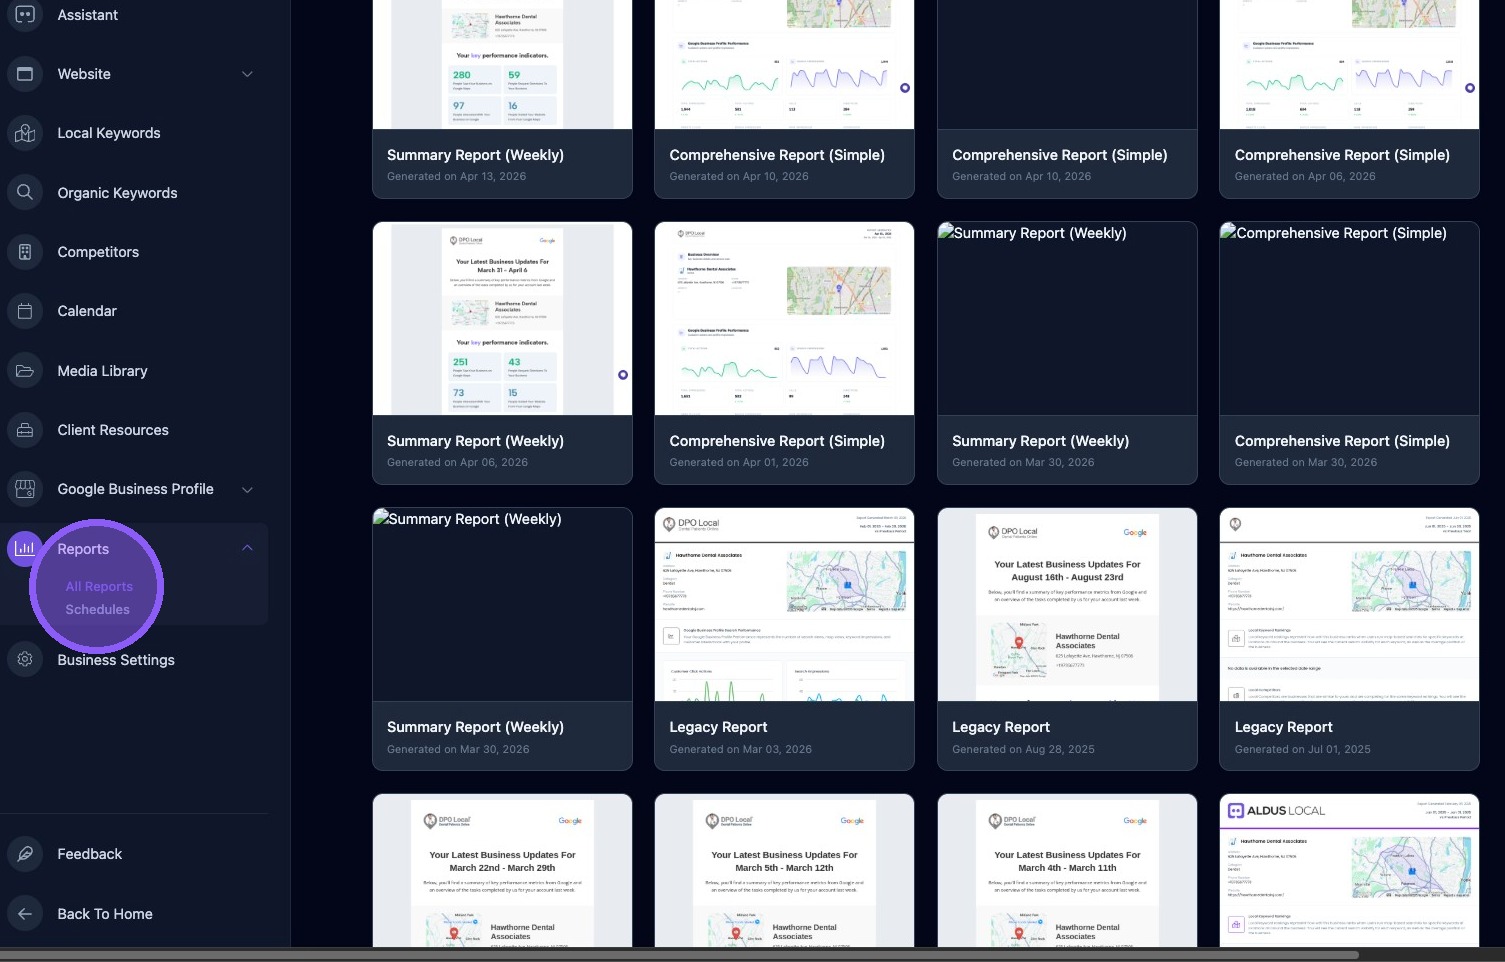1505x962 pixels.
Task: Open Legacy Report generated Mar 03, 2026
Action: 784,639
